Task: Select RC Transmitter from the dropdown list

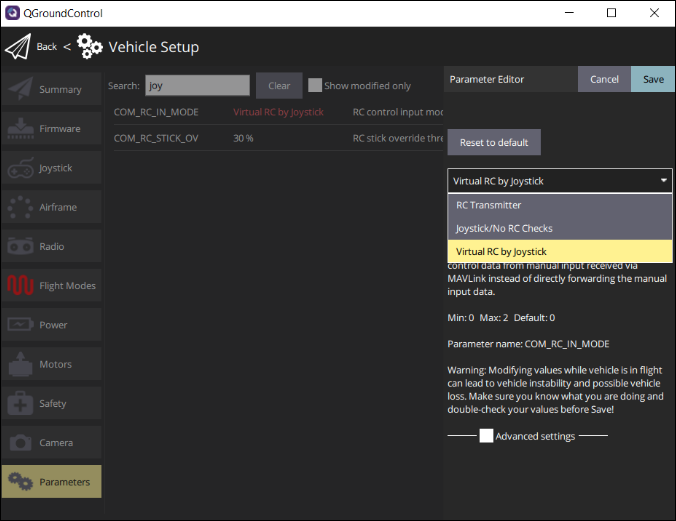Action: [560, 205]
